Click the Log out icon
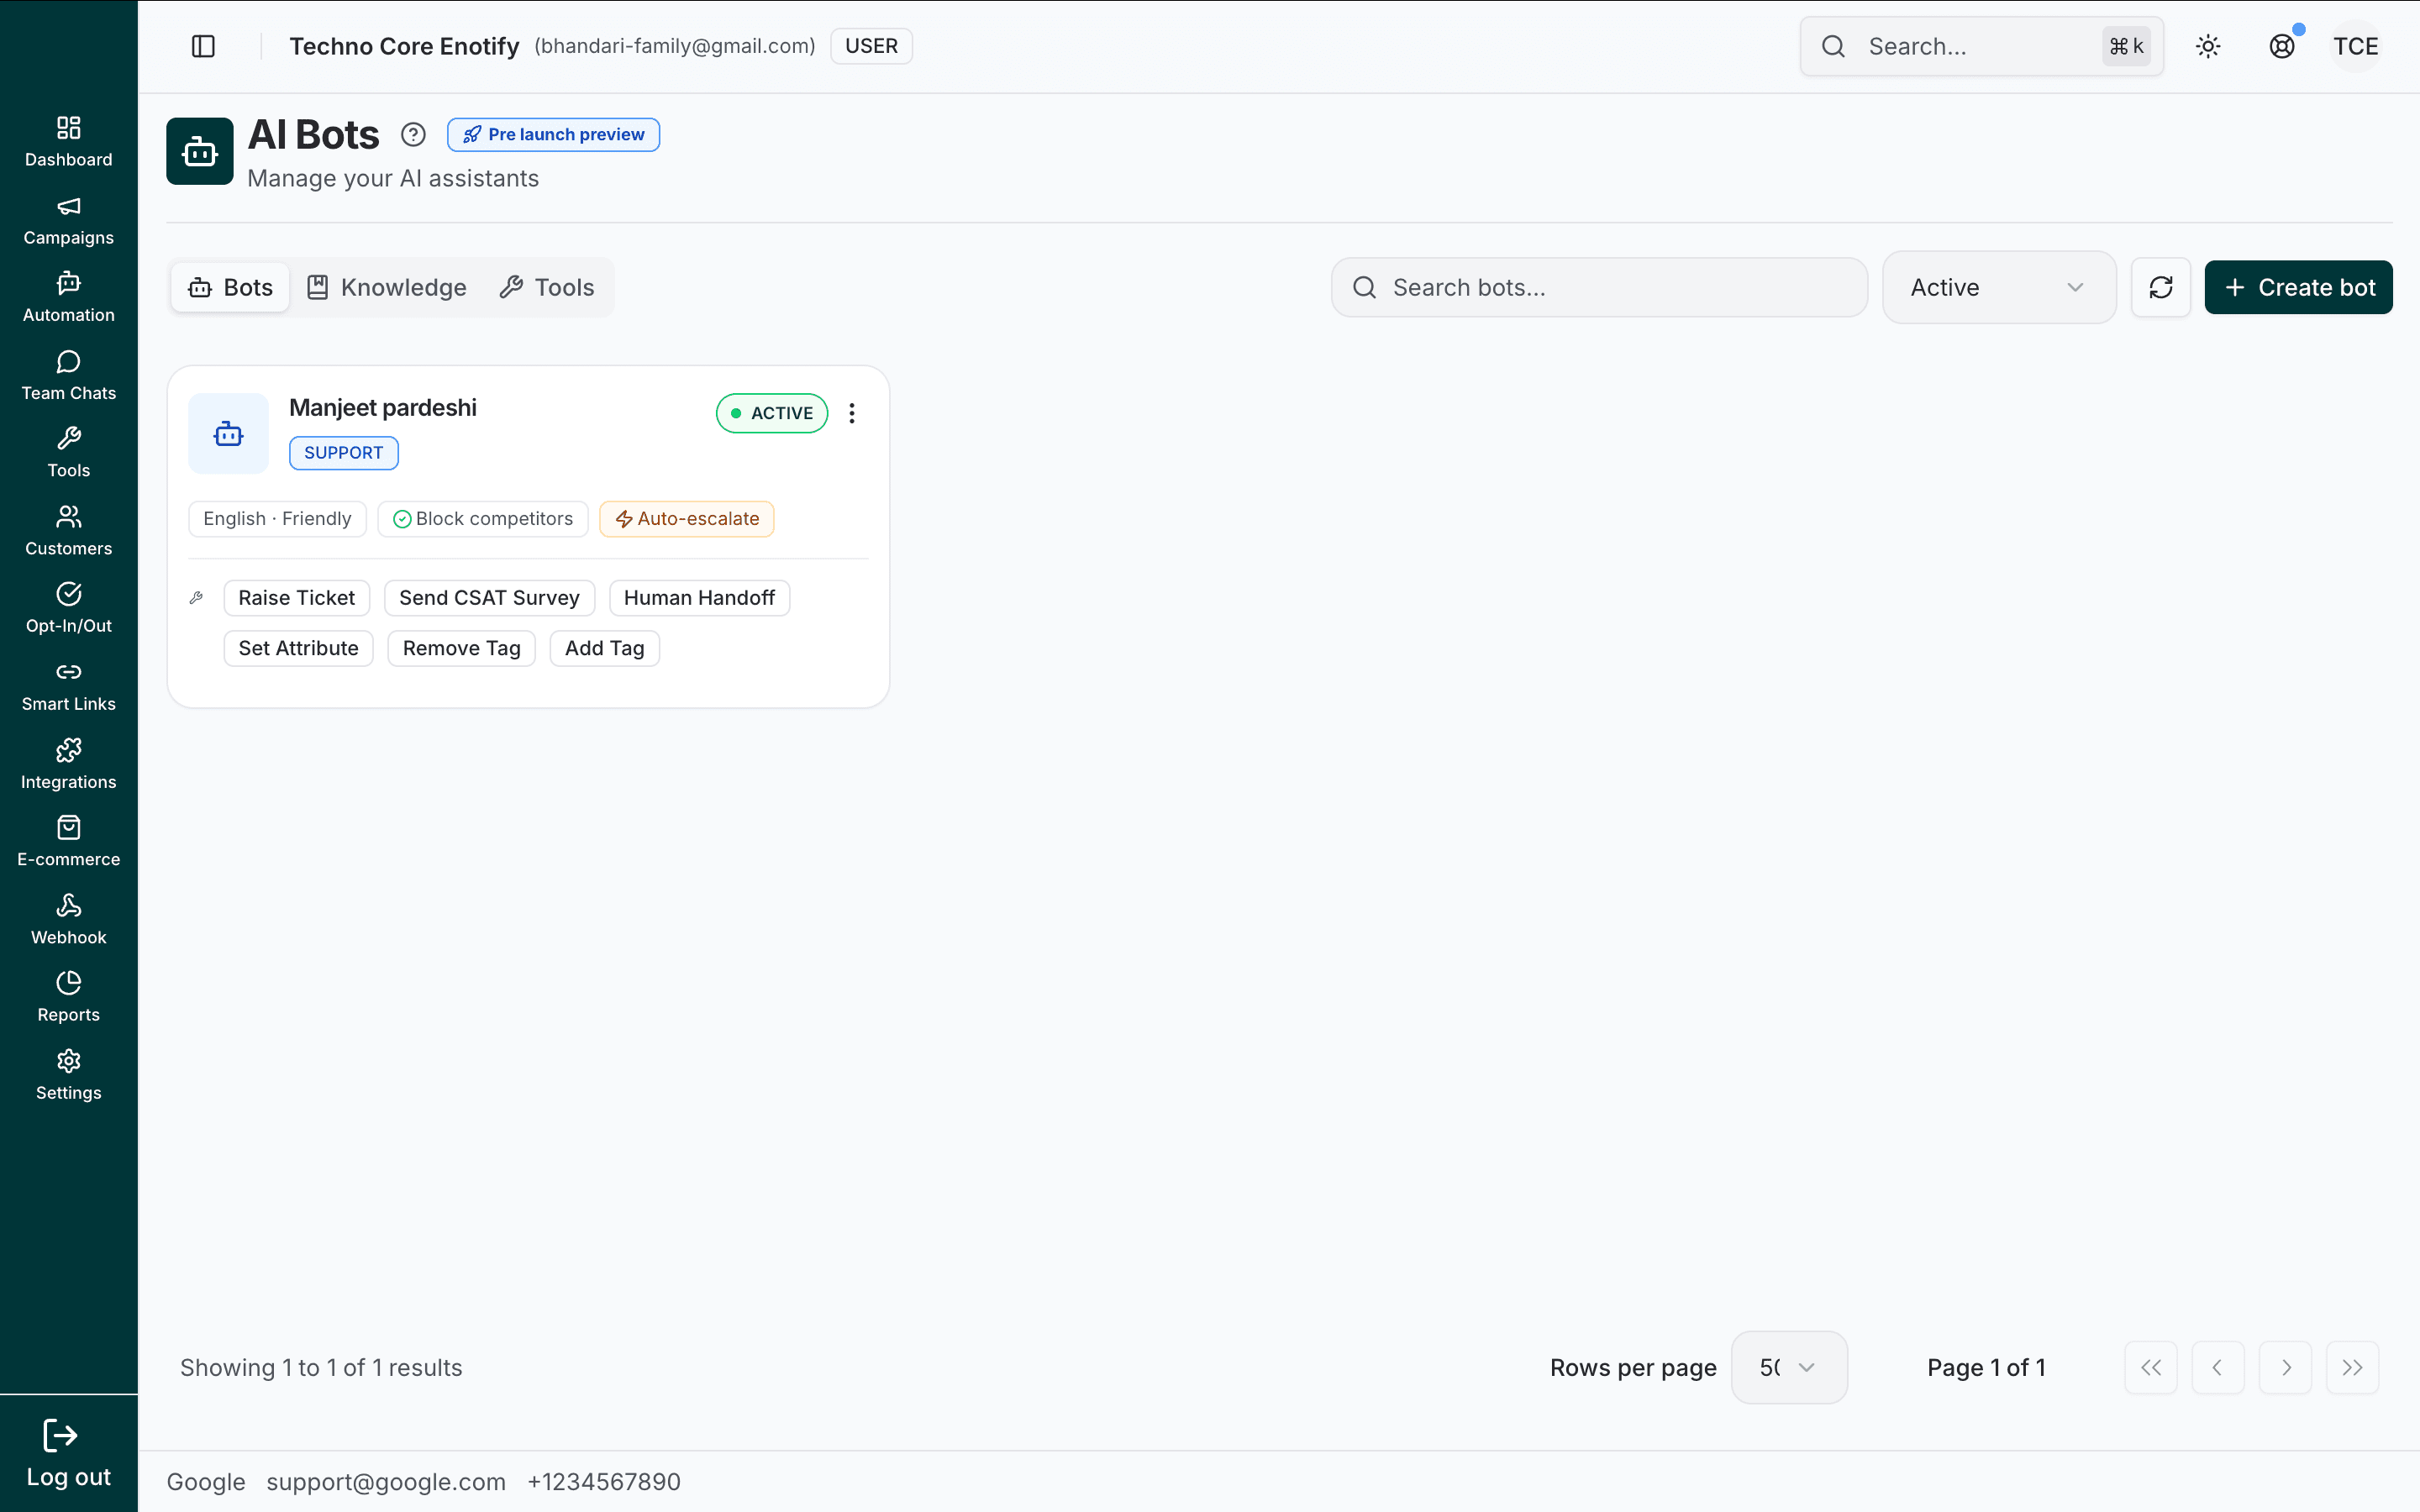 pos(60,1436)
